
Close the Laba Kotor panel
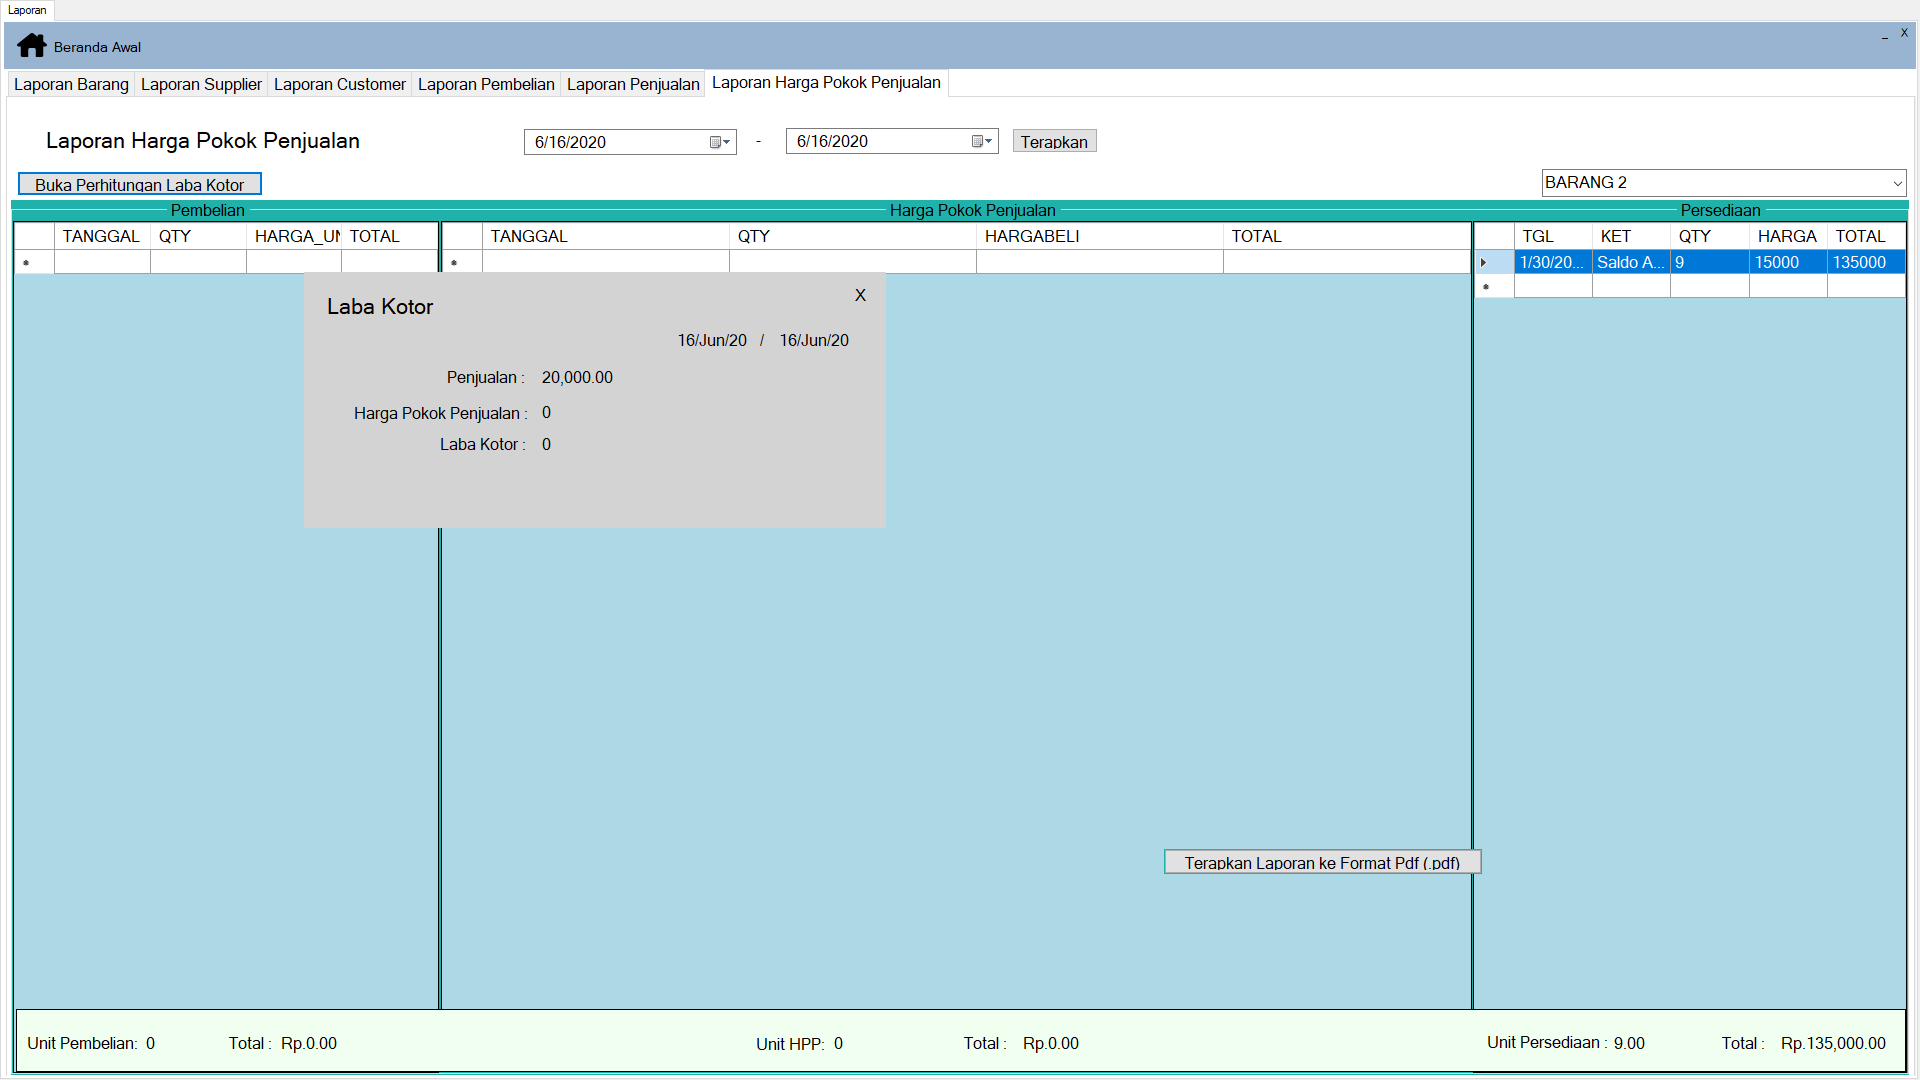click(860, 295)
